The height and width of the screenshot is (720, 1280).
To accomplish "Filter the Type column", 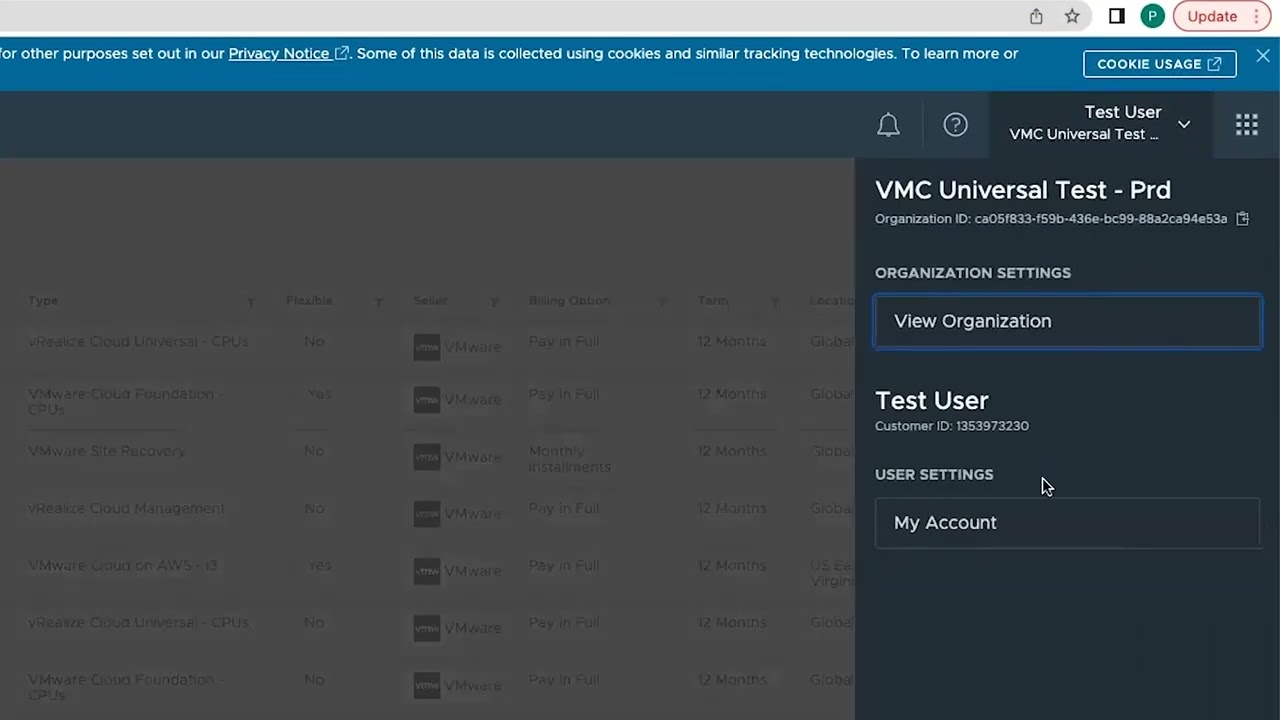I will click(x=251, y=302).
